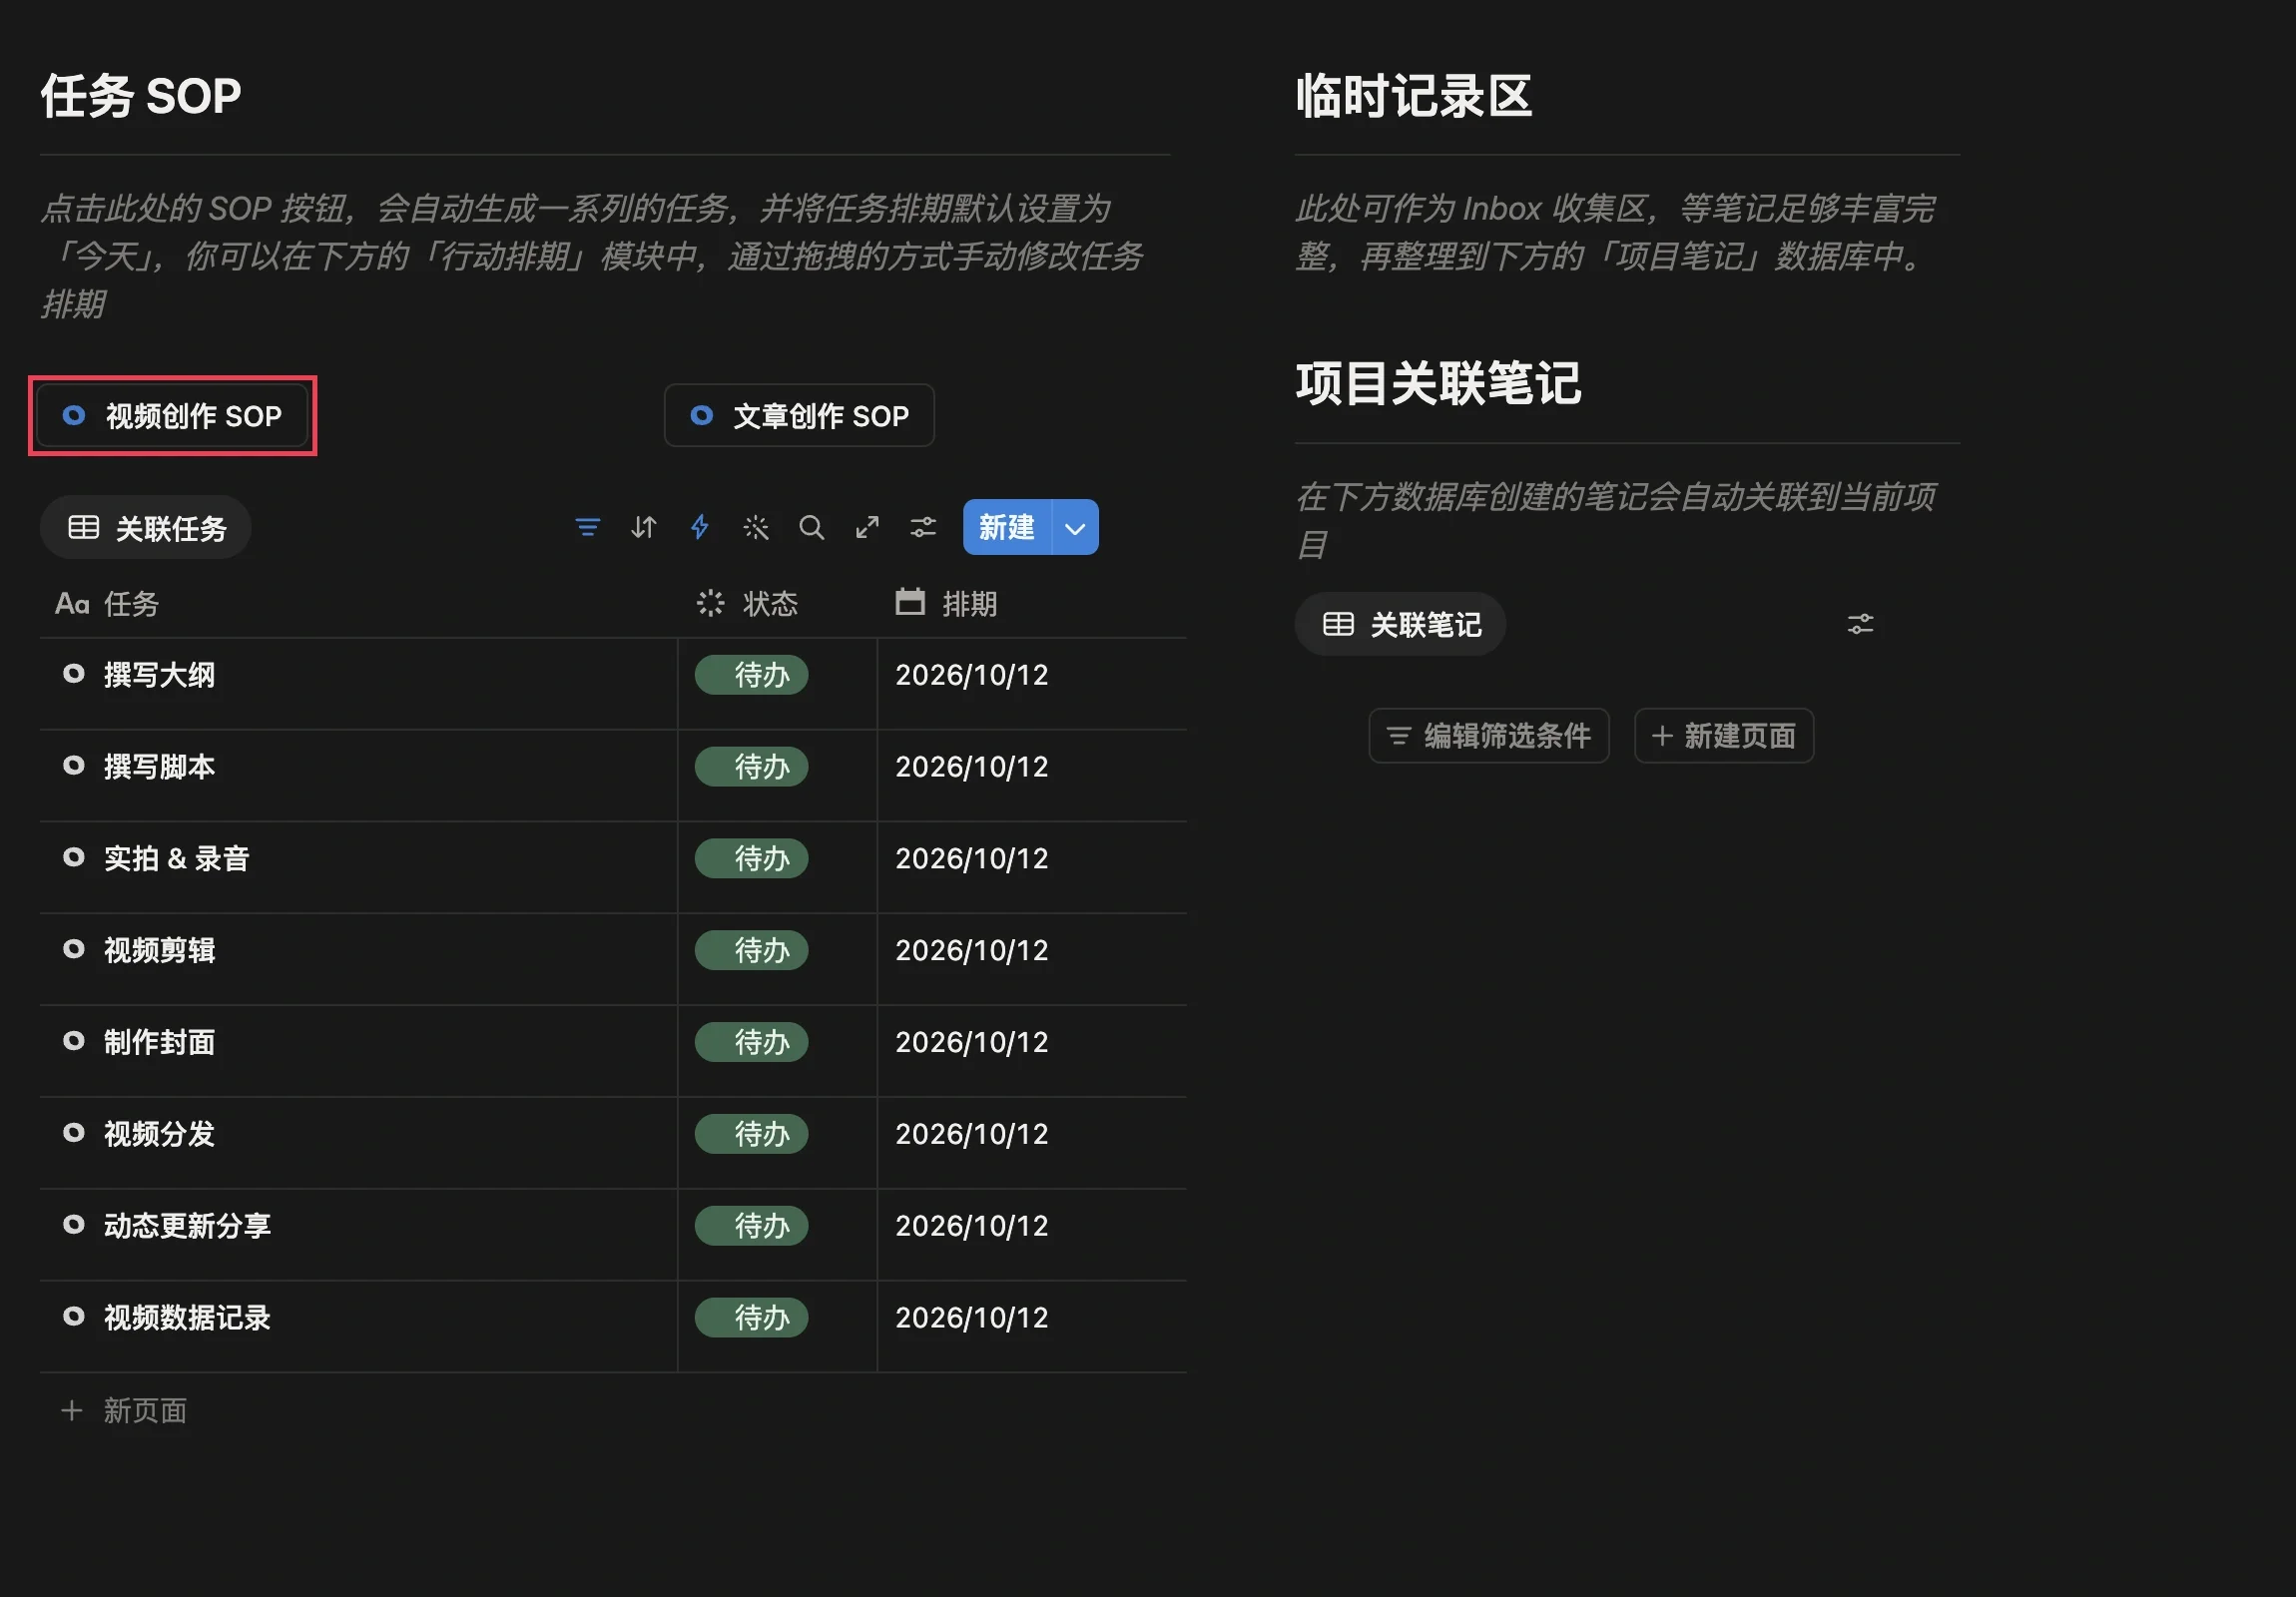
Task: Click the filter icon in task toolbar
Action: (588, 527)
